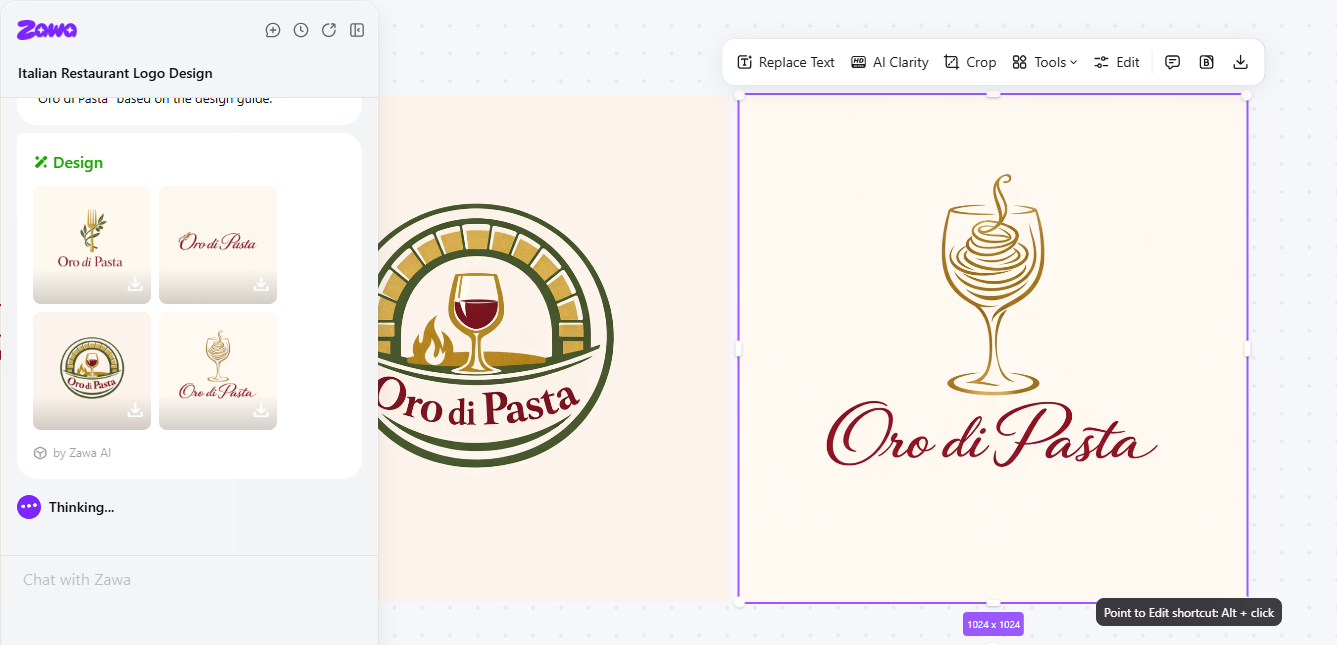Open comments on the logo canvas
Screen dimensions: 1337x645
pos(1172,61)
